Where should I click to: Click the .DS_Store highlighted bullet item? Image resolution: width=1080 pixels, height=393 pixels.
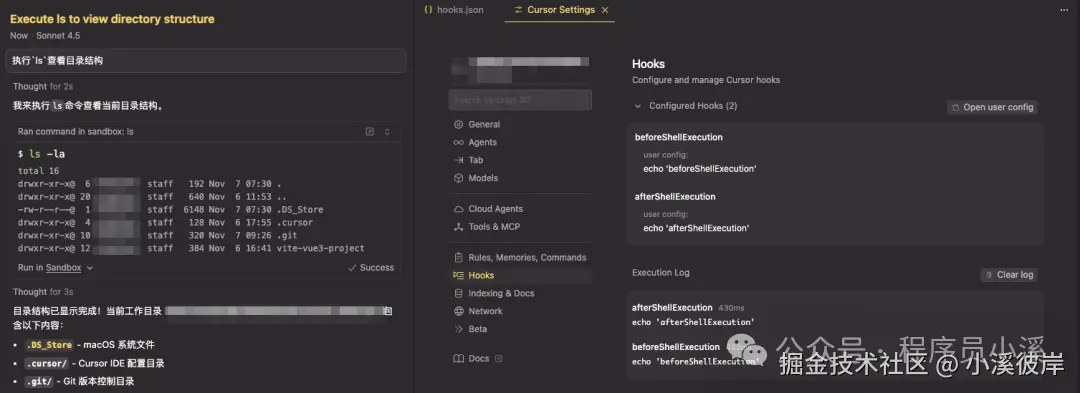49,345
